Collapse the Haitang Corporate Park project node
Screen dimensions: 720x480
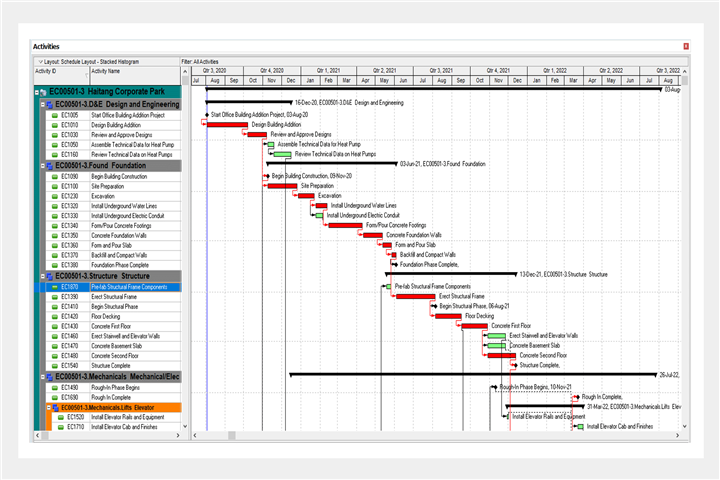tap(36, 92)
